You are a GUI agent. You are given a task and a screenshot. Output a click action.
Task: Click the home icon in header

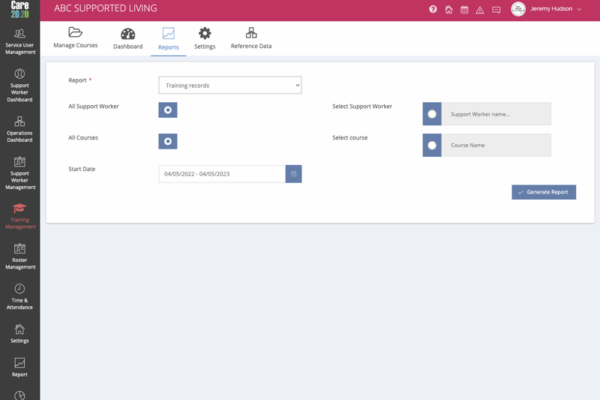(449, 9)
